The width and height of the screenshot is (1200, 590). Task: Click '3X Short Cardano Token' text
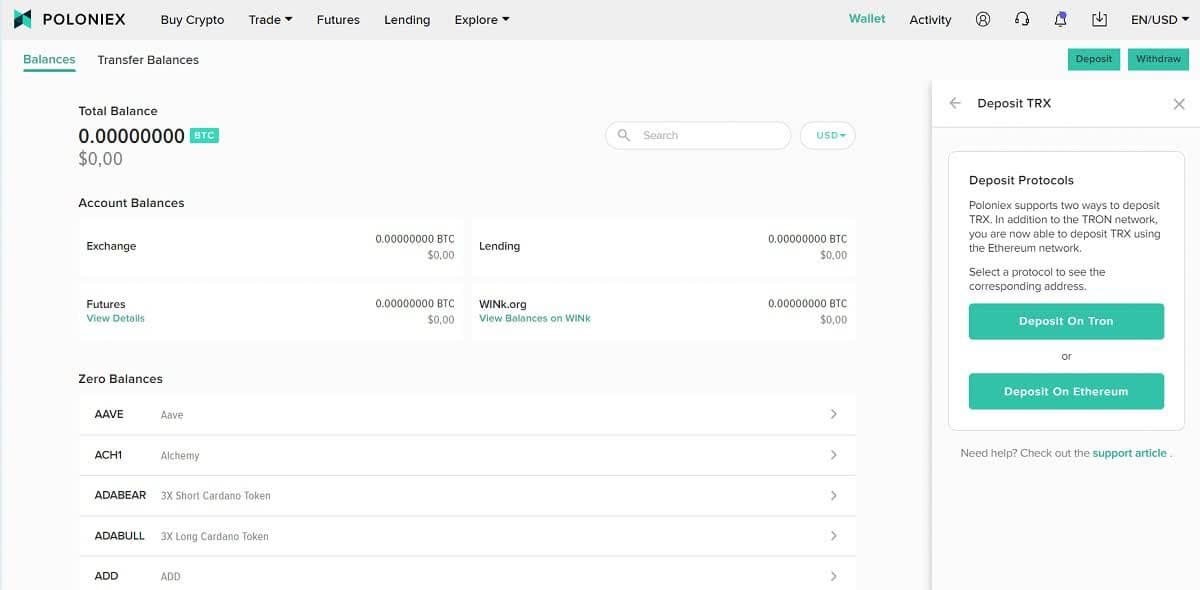(x=215, y=496)
